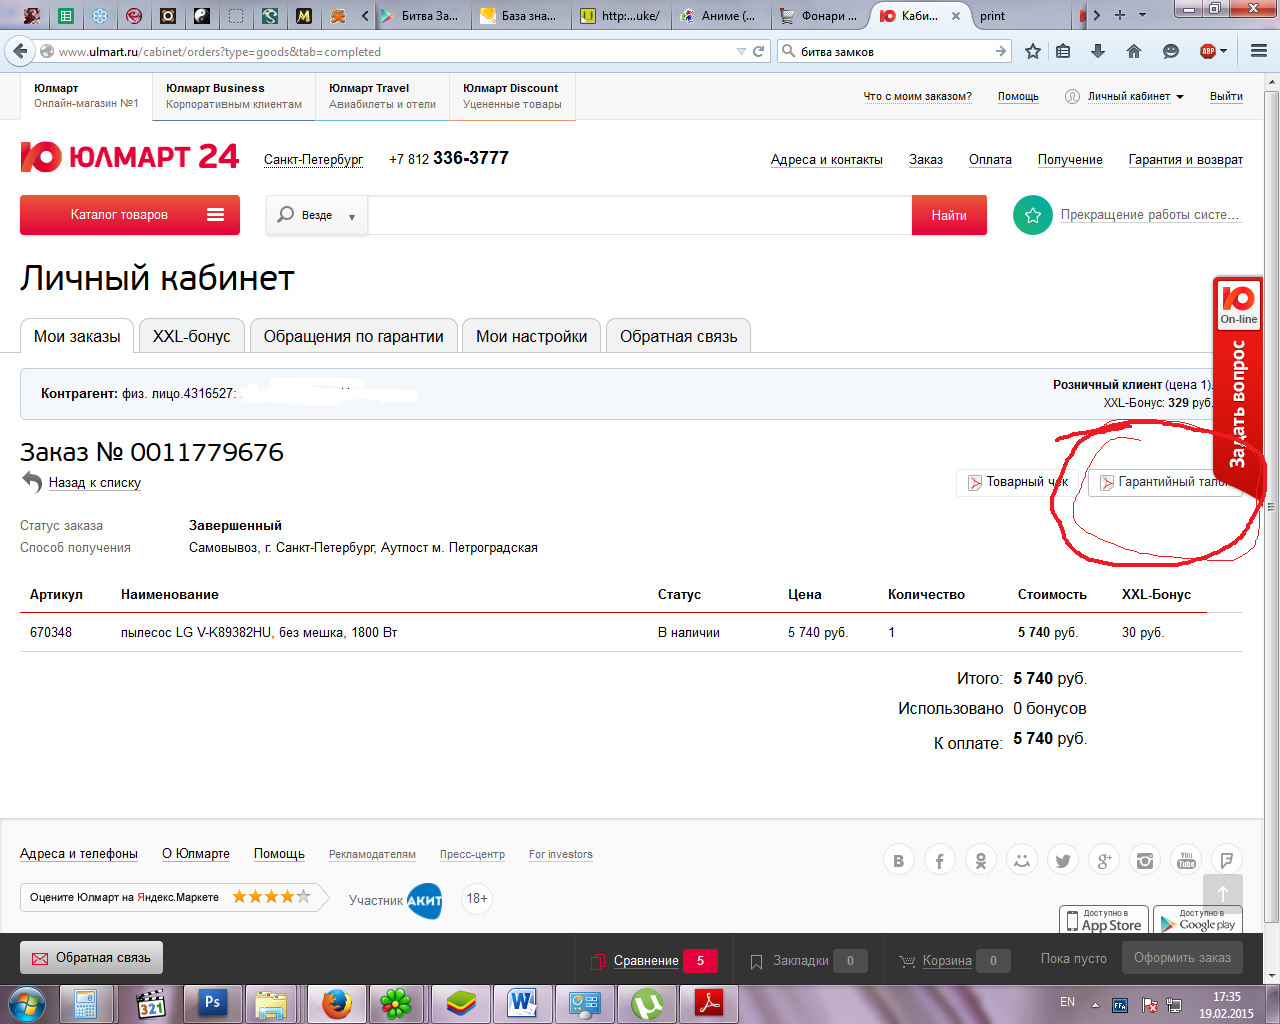Open Adobe Reader from the taskbar
Viewport: 1280px width, 1024px height.
click(709, 1003)
